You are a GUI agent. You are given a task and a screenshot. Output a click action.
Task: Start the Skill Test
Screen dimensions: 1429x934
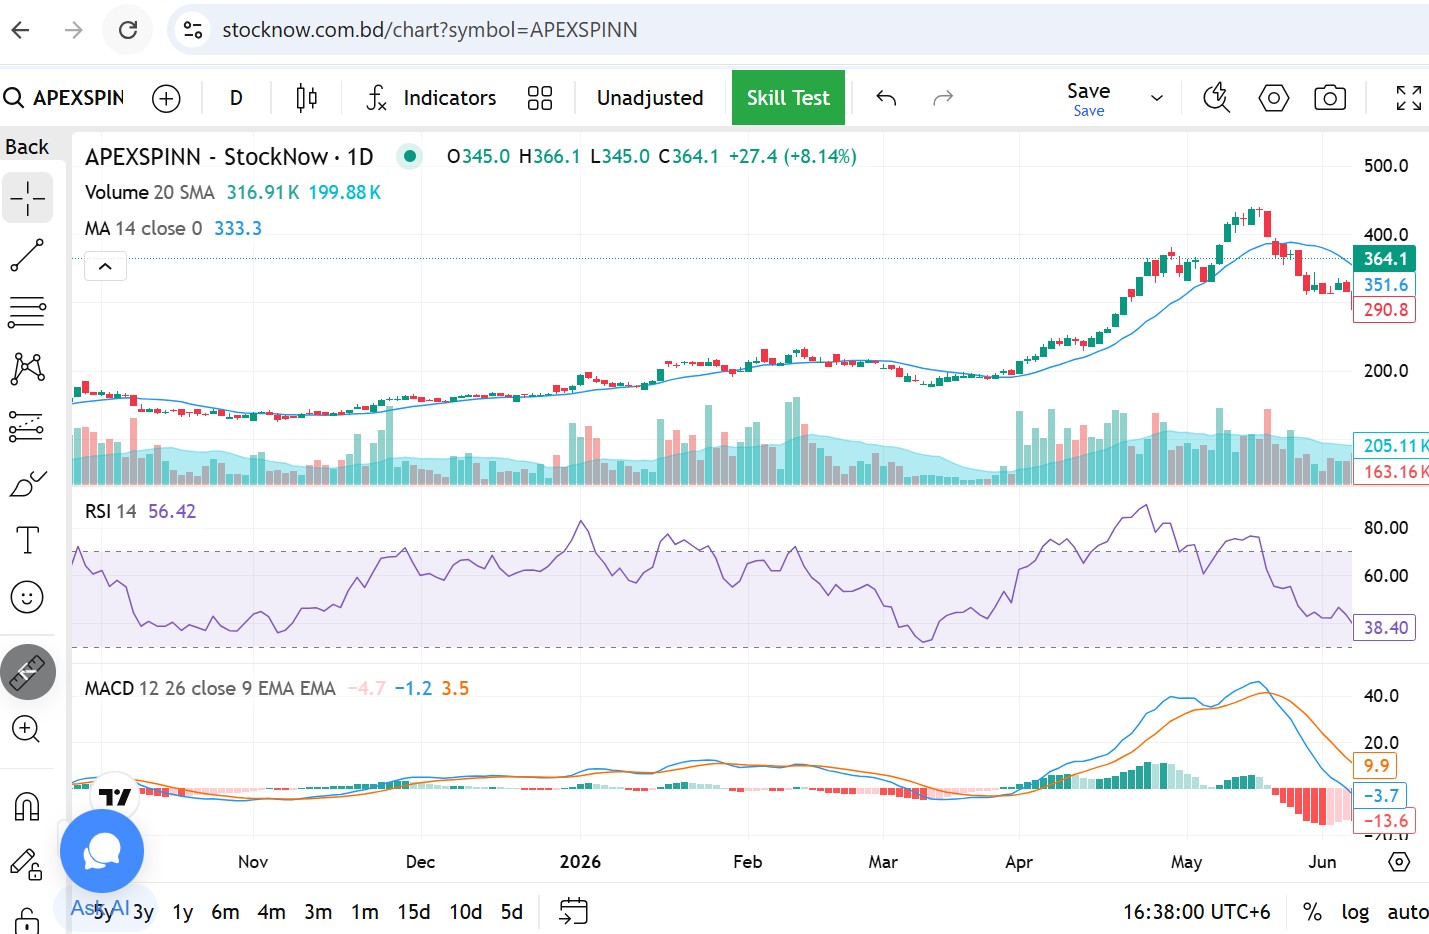[x=788, y=98]
